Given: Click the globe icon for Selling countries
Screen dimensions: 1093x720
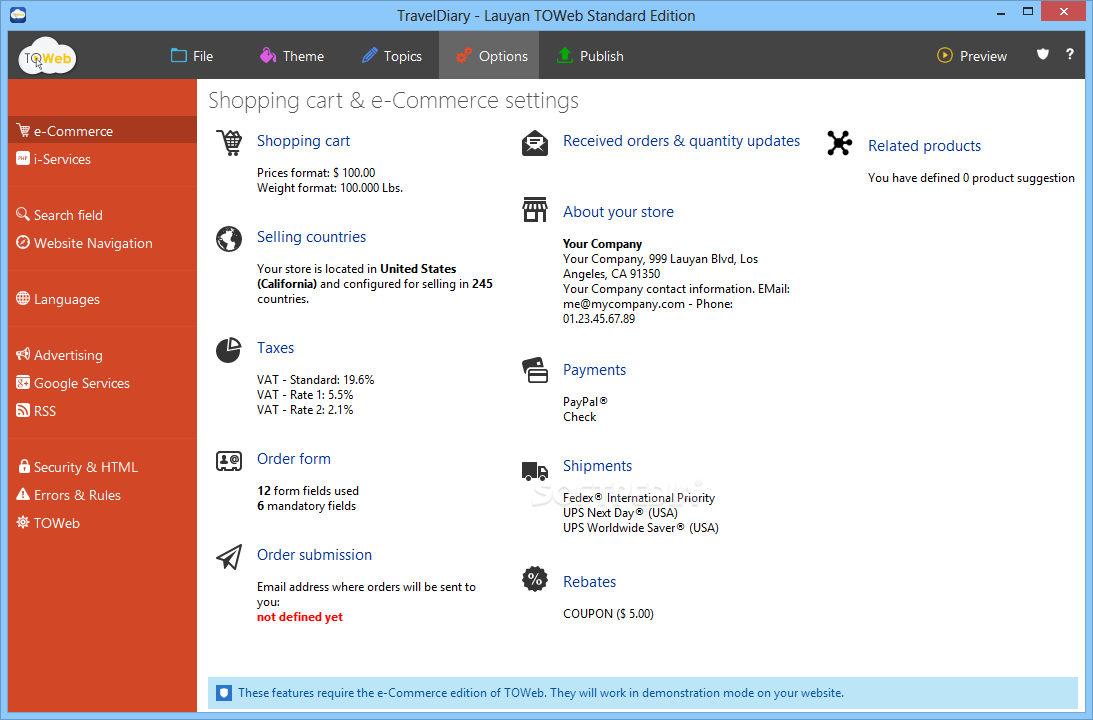Looking at the screenshot, I should [229, 239].
